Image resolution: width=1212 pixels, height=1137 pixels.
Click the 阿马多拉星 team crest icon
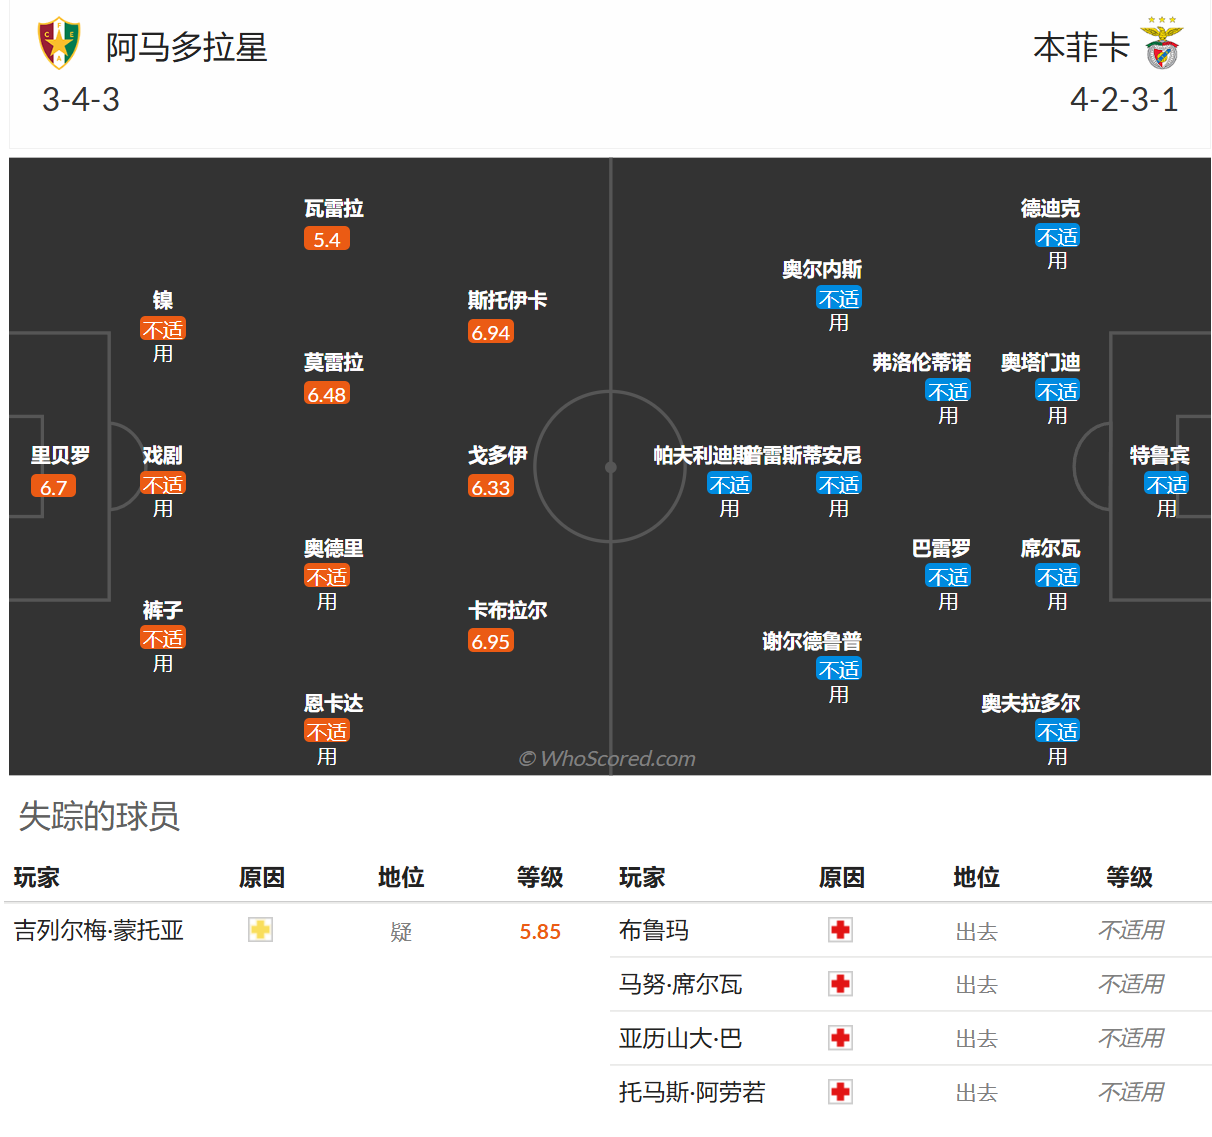pos(59,44)
